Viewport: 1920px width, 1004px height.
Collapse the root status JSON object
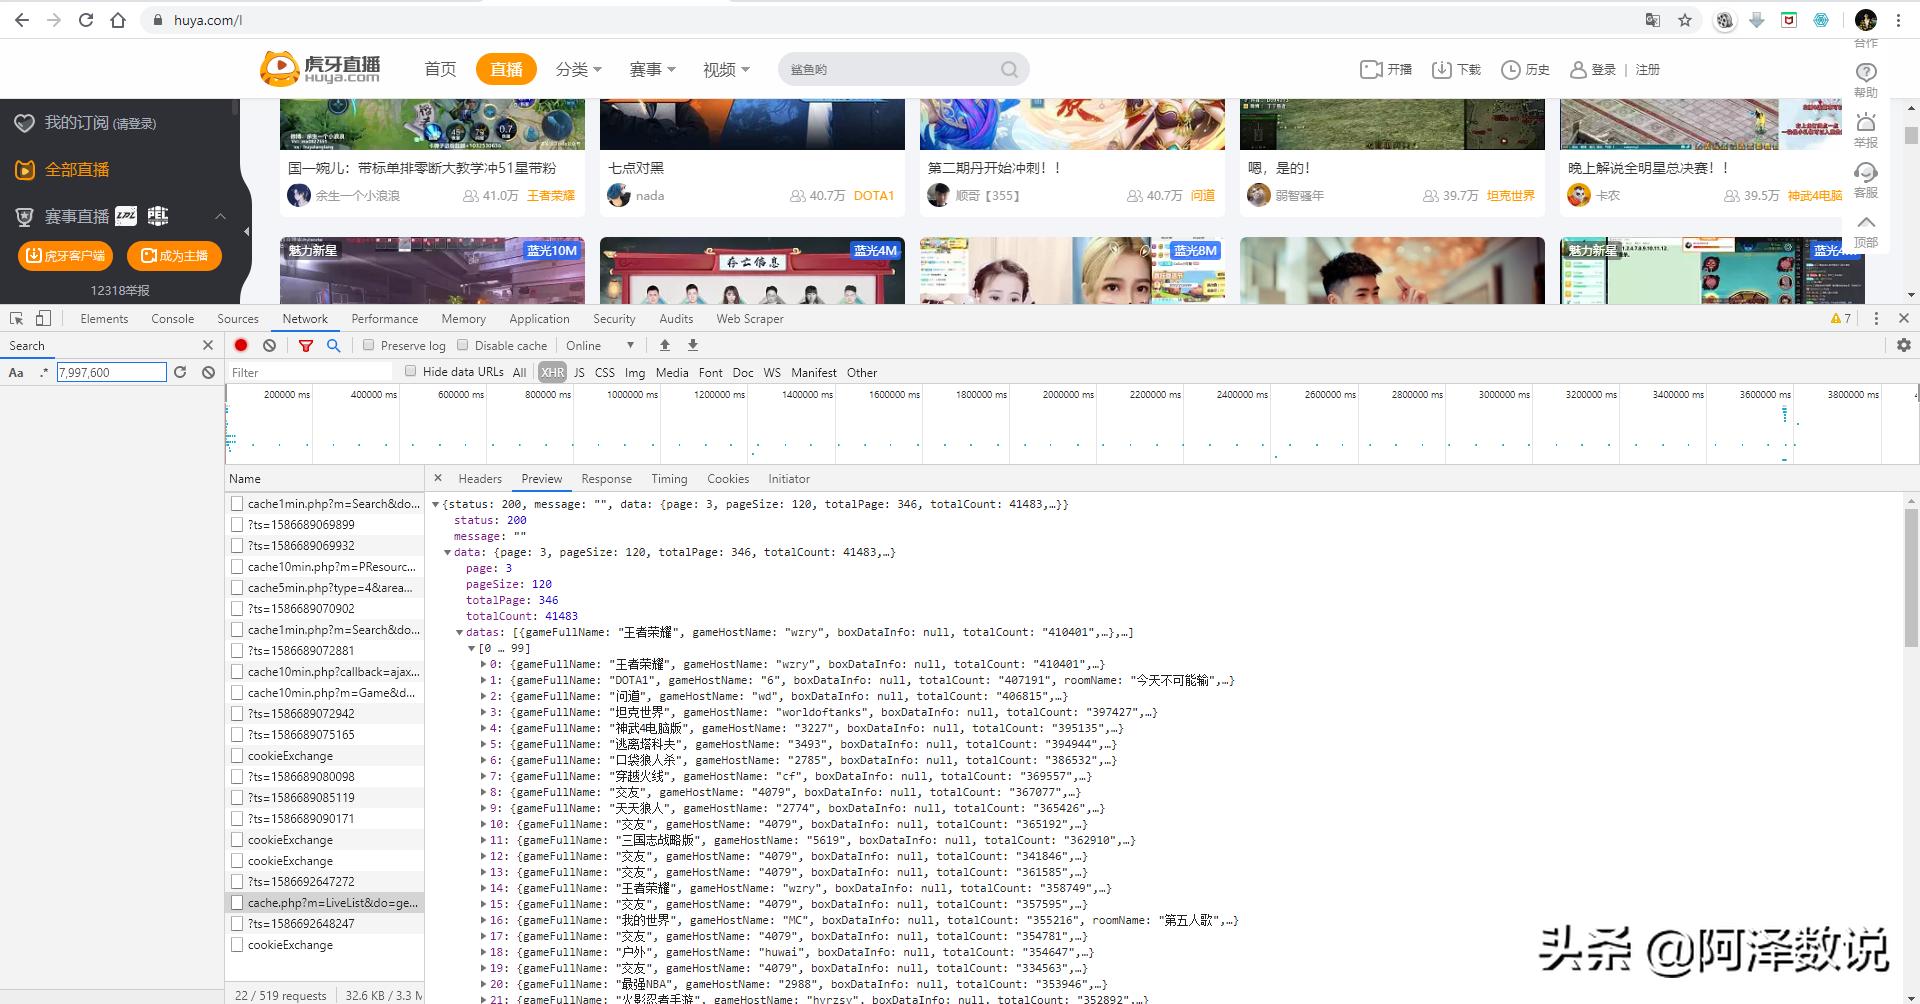(x=436, y=504)
